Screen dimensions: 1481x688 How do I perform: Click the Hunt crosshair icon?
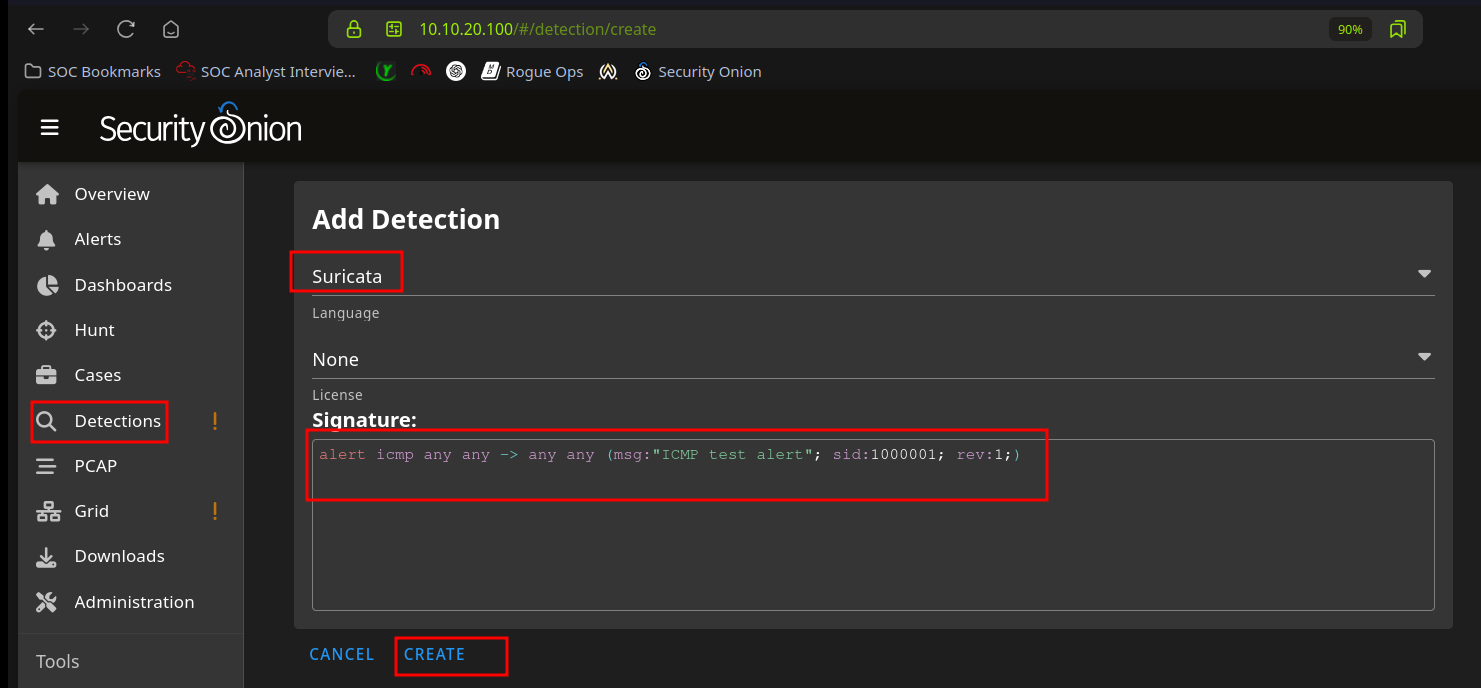(x=47, y=330)
